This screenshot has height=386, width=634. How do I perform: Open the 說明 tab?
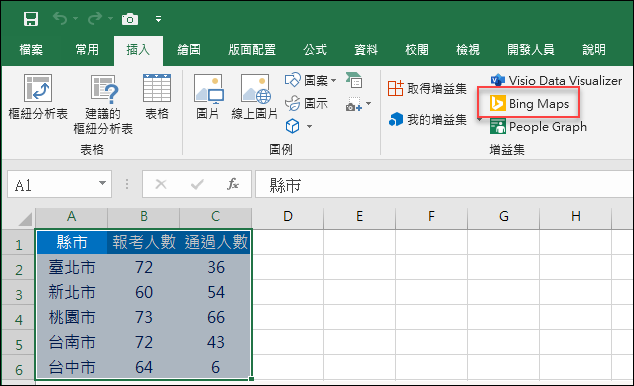594,50
